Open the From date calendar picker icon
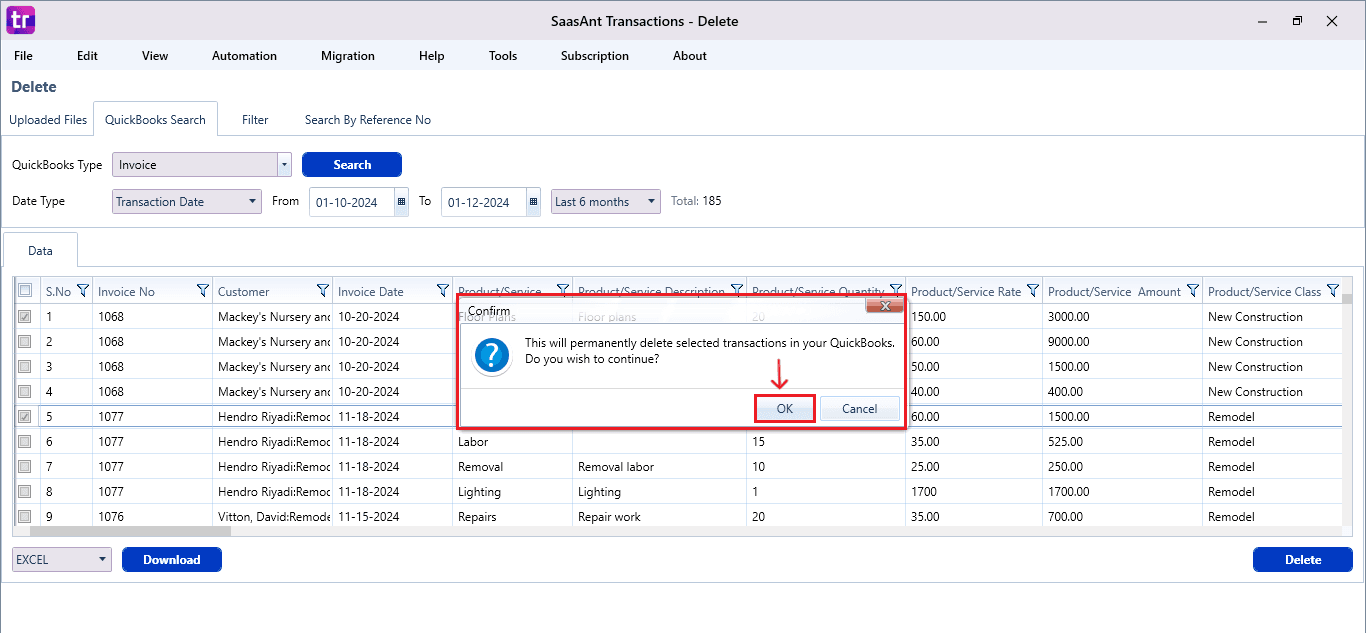The image size is (1366, 633). point(402,202)
